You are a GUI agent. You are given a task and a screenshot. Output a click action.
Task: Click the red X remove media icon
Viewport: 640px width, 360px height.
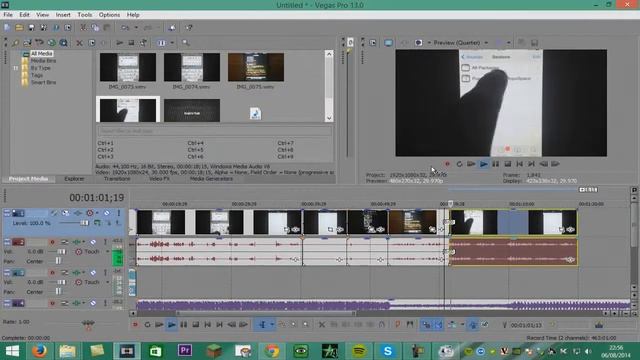pyautogui.click(x=79, y=42)
